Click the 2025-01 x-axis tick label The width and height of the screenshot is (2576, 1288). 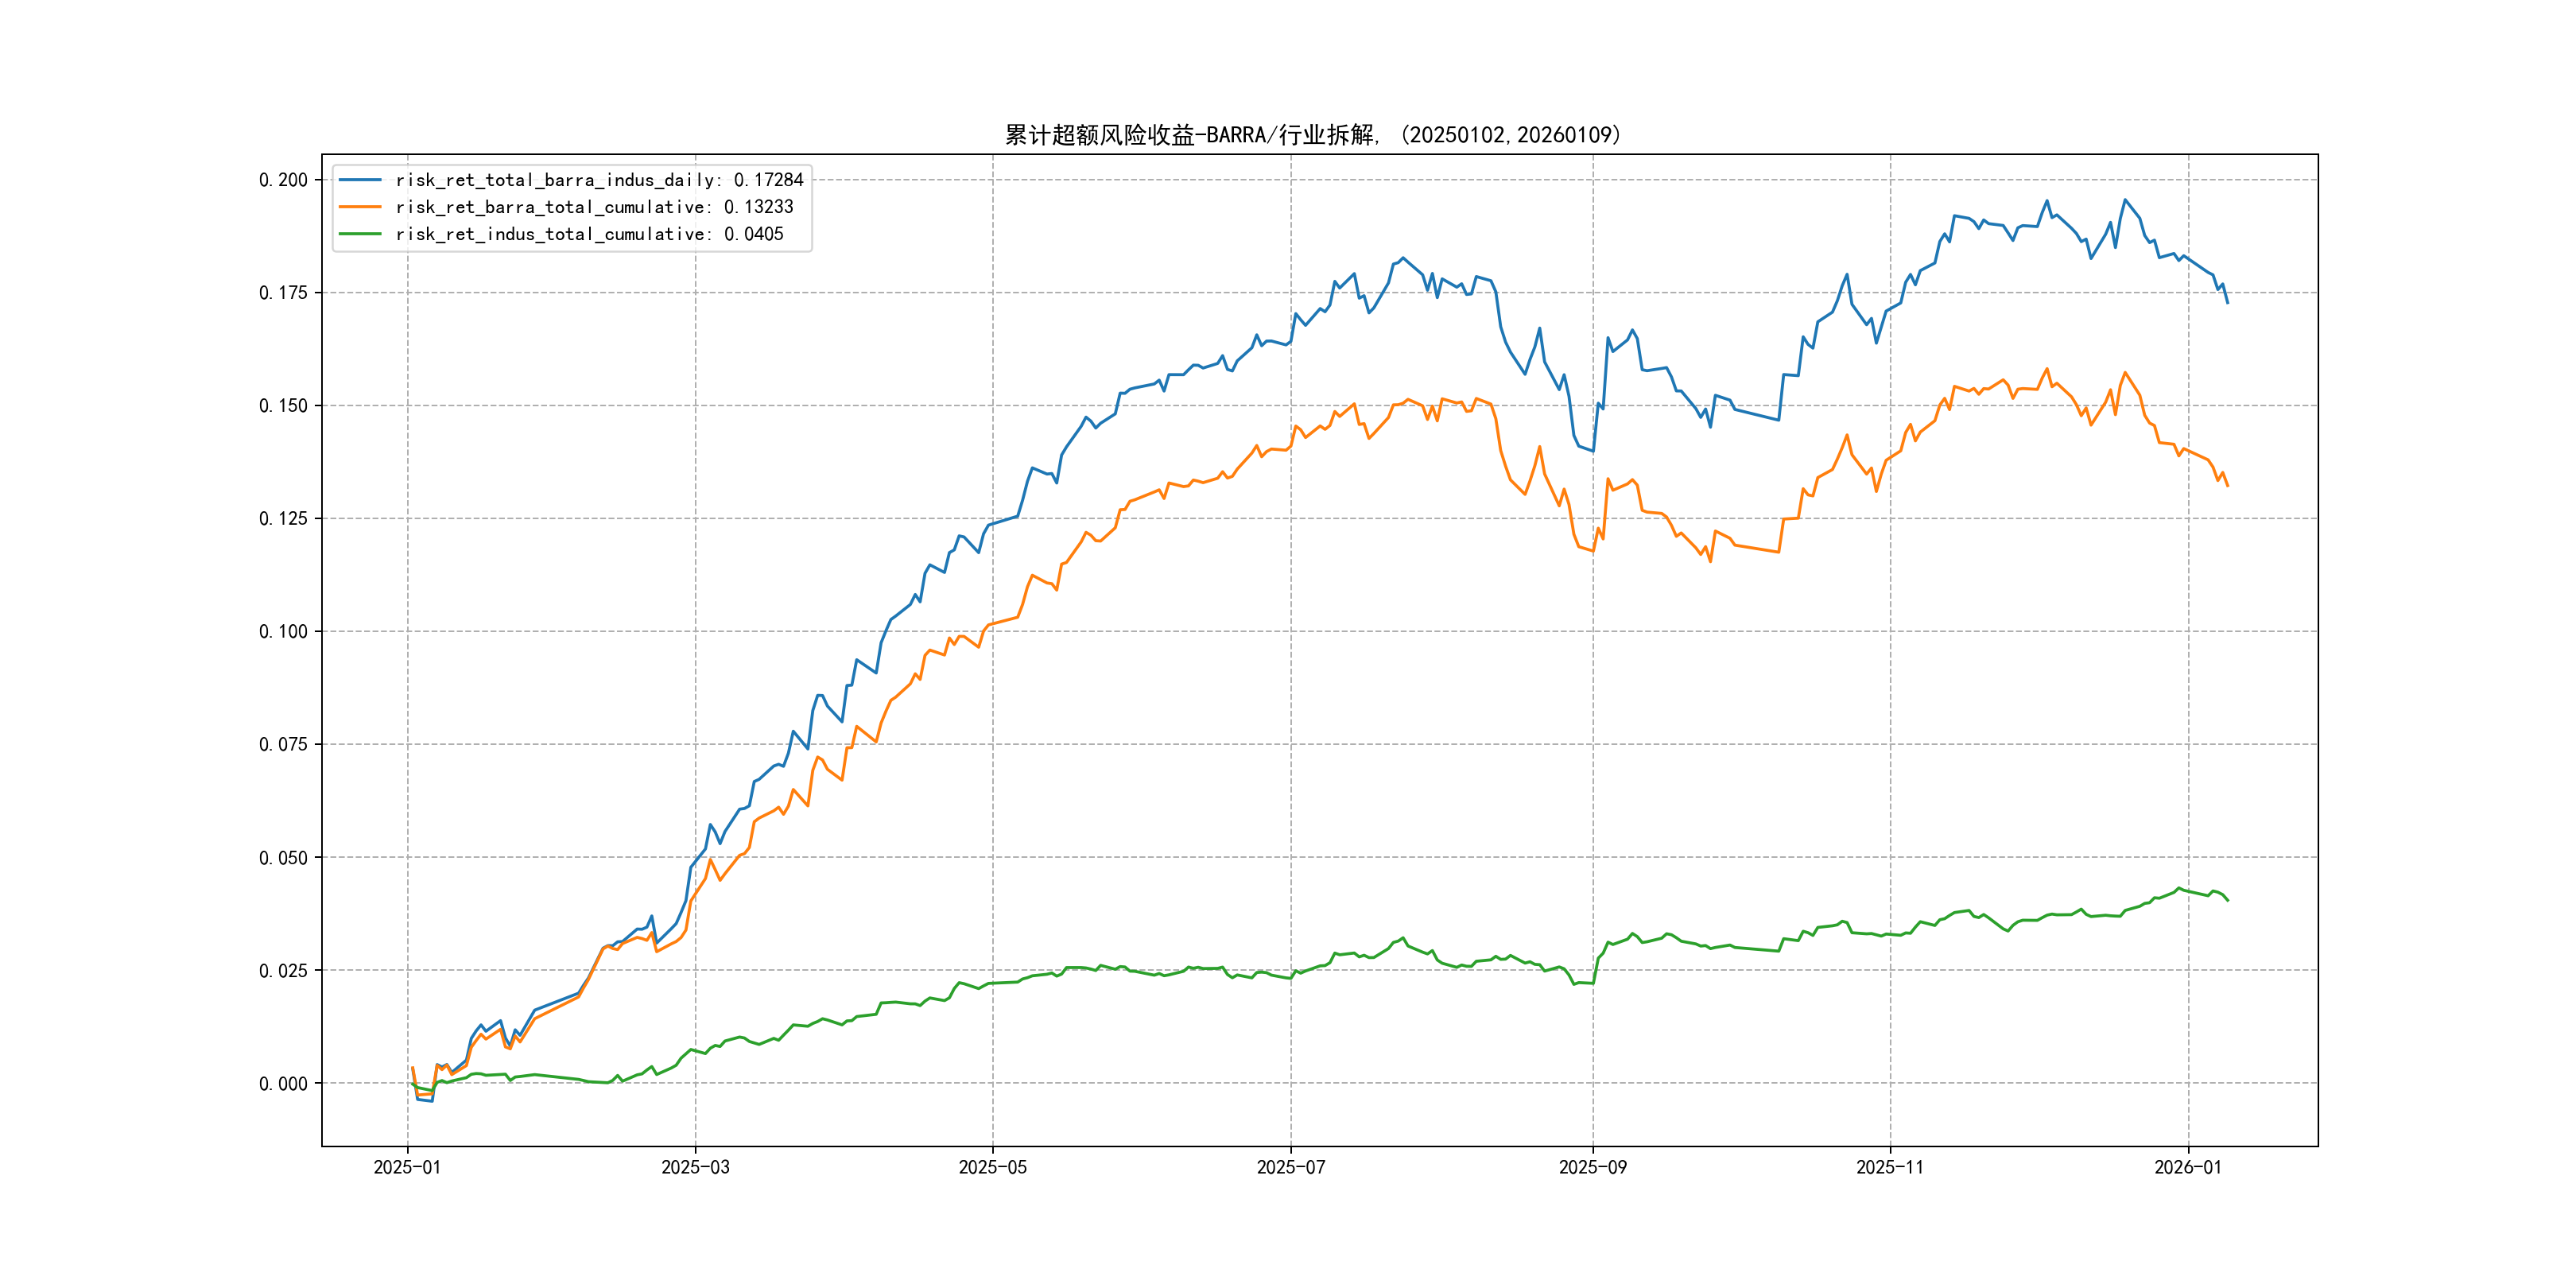tap(407, 1168)
